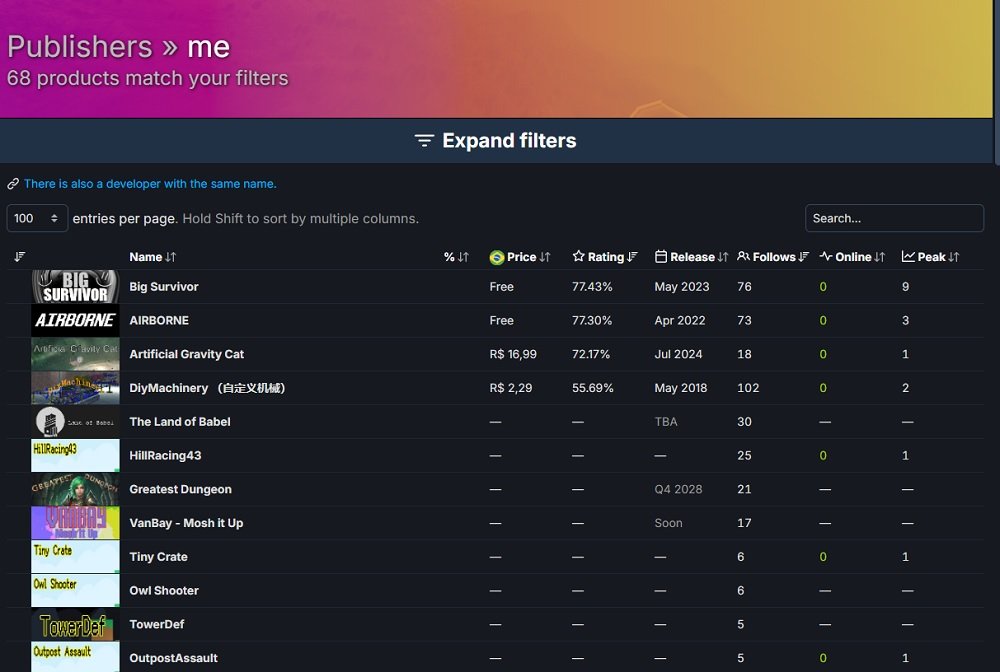Follow the developer with same name link
1000x672 pixels.
tap(150, 184)
